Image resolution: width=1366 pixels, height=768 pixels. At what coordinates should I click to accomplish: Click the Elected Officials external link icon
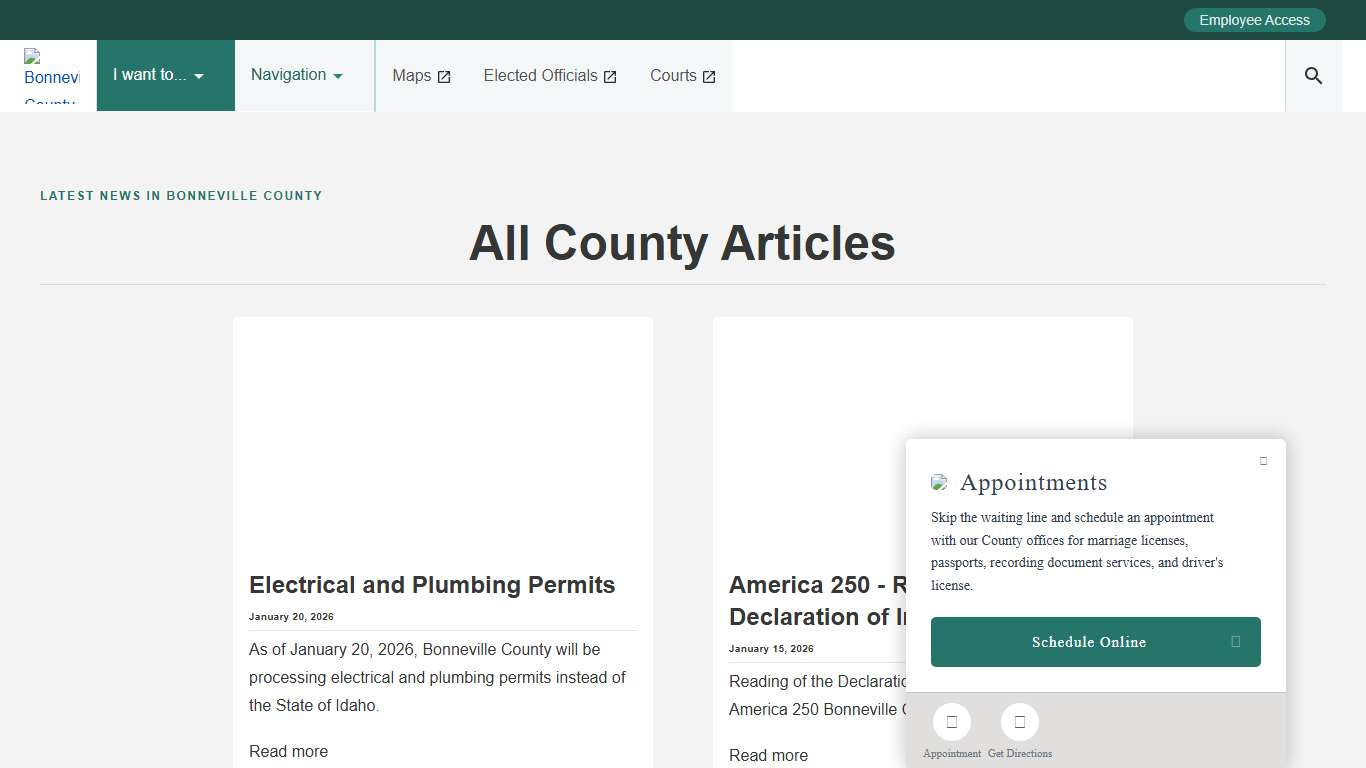coord(611,75)
